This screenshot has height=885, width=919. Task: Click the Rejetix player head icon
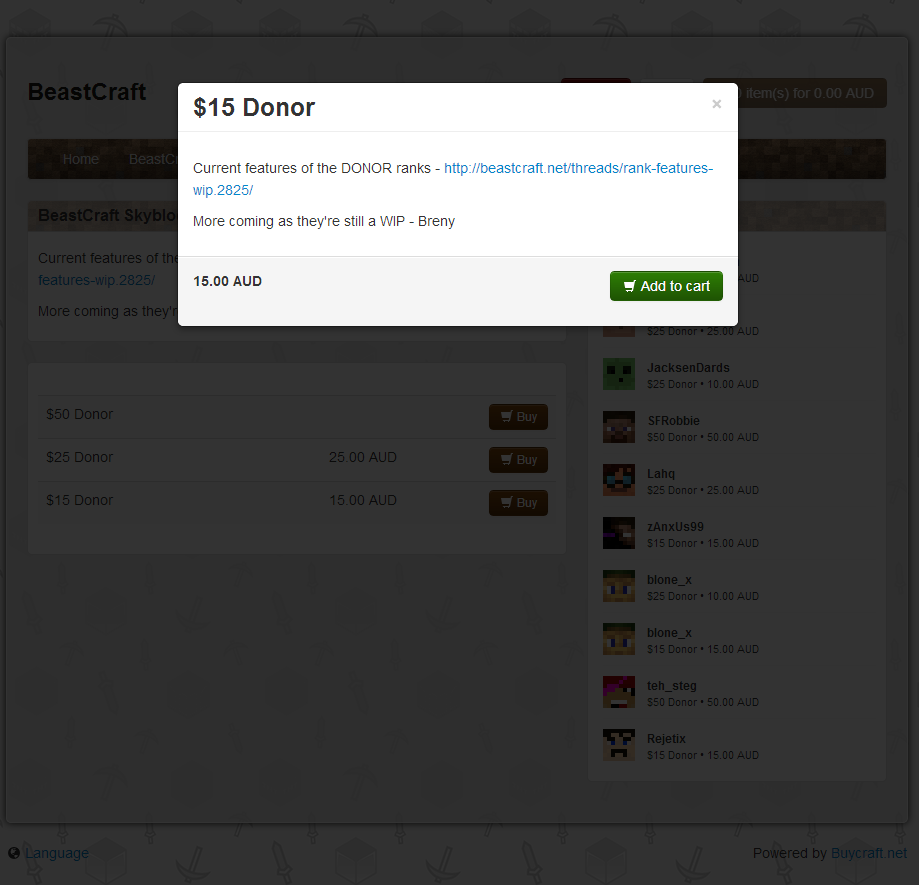pyautogui.click(x=619, y=745)
